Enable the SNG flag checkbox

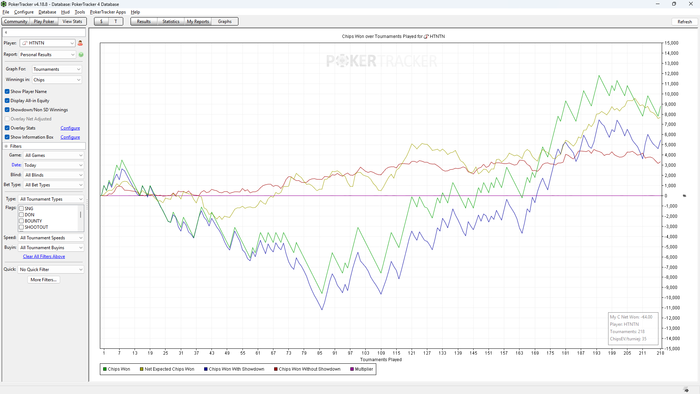[x=21, y=208]
